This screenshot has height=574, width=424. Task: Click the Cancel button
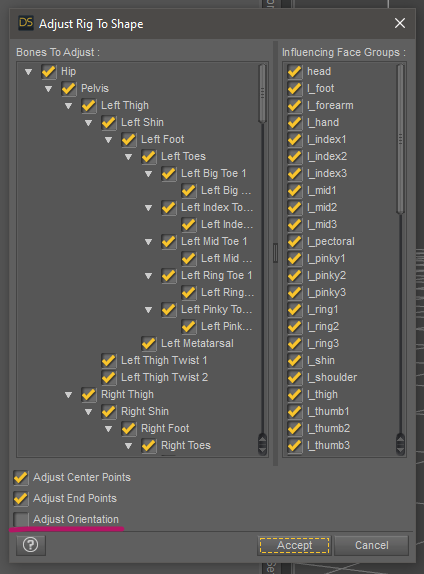coord(372,545)
